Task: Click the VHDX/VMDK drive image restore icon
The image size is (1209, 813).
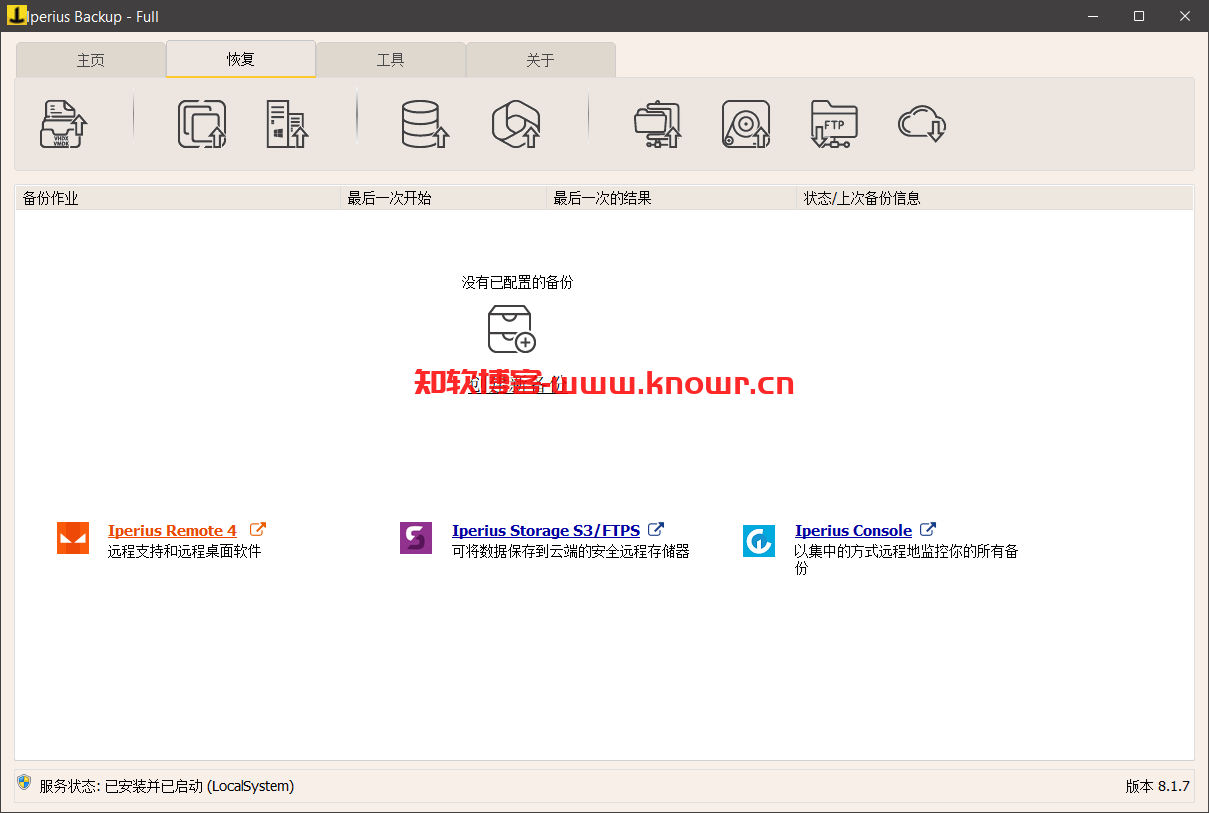Action: point(63,124)
